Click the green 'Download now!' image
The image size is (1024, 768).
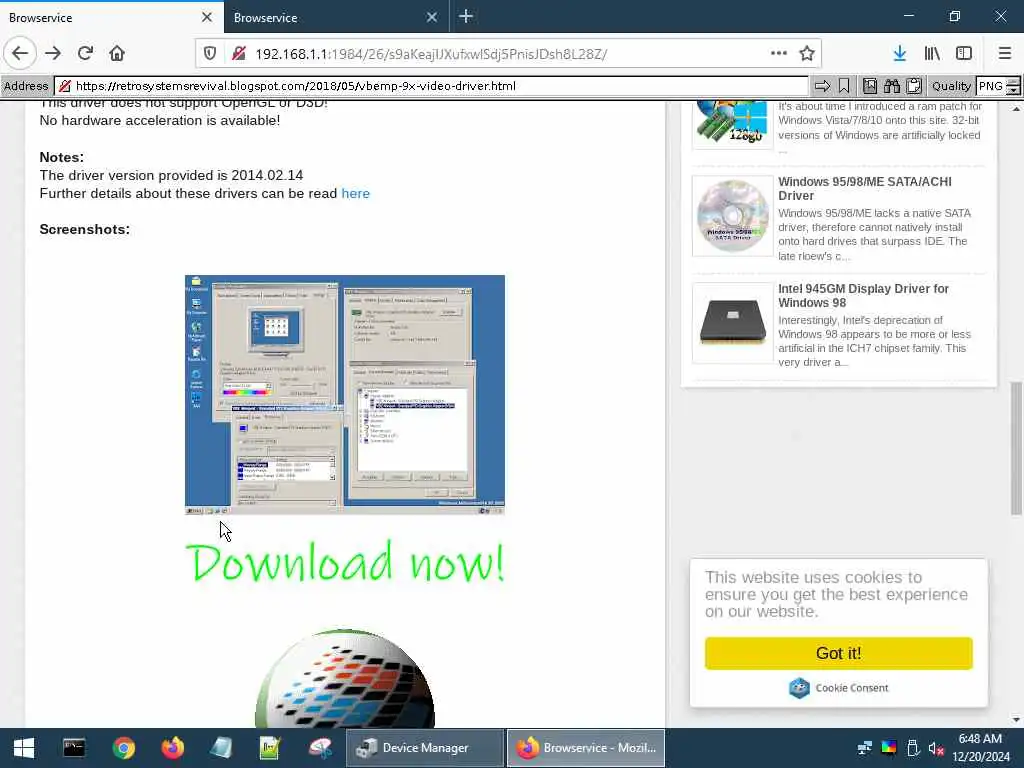pos(345,562)
